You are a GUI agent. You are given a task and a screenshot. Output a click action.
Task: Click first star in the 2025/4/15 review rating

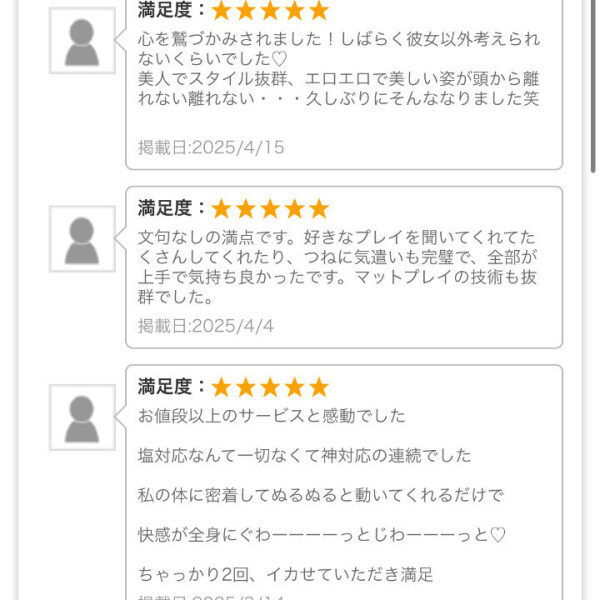tap(221, 11)
